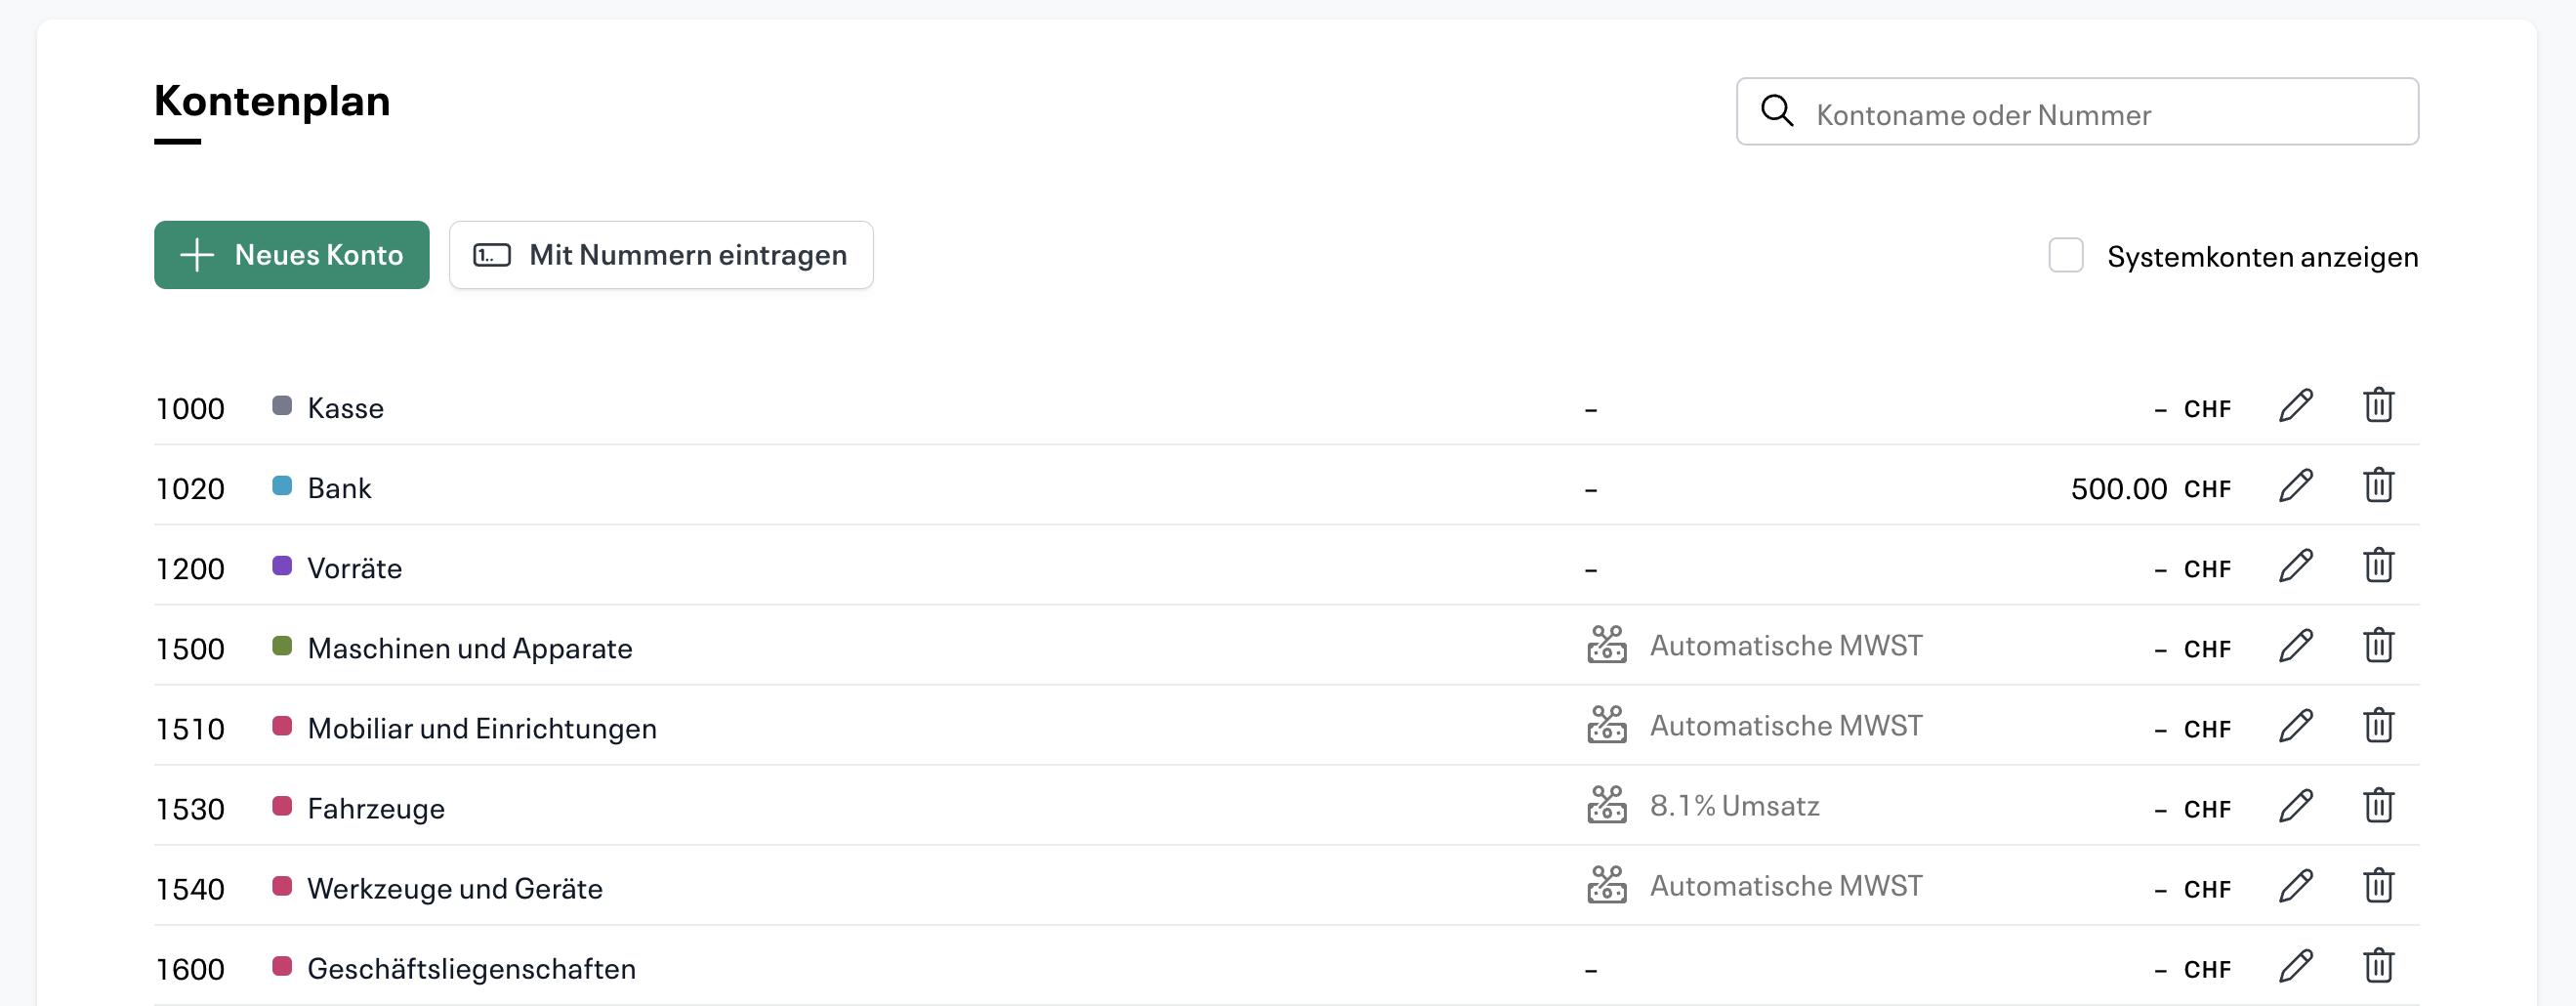
Task: Click the green swatch for Maschinen und Apparate
Action: coord(282,646)
